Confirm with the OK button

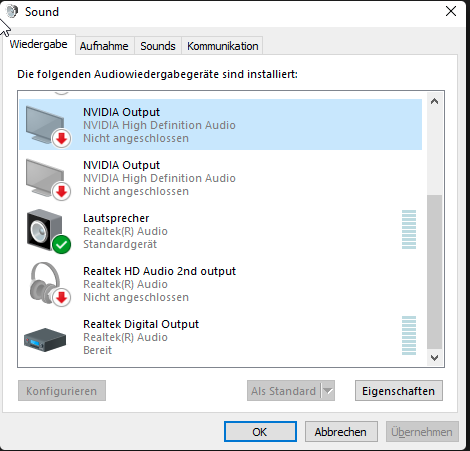[260, 432]
